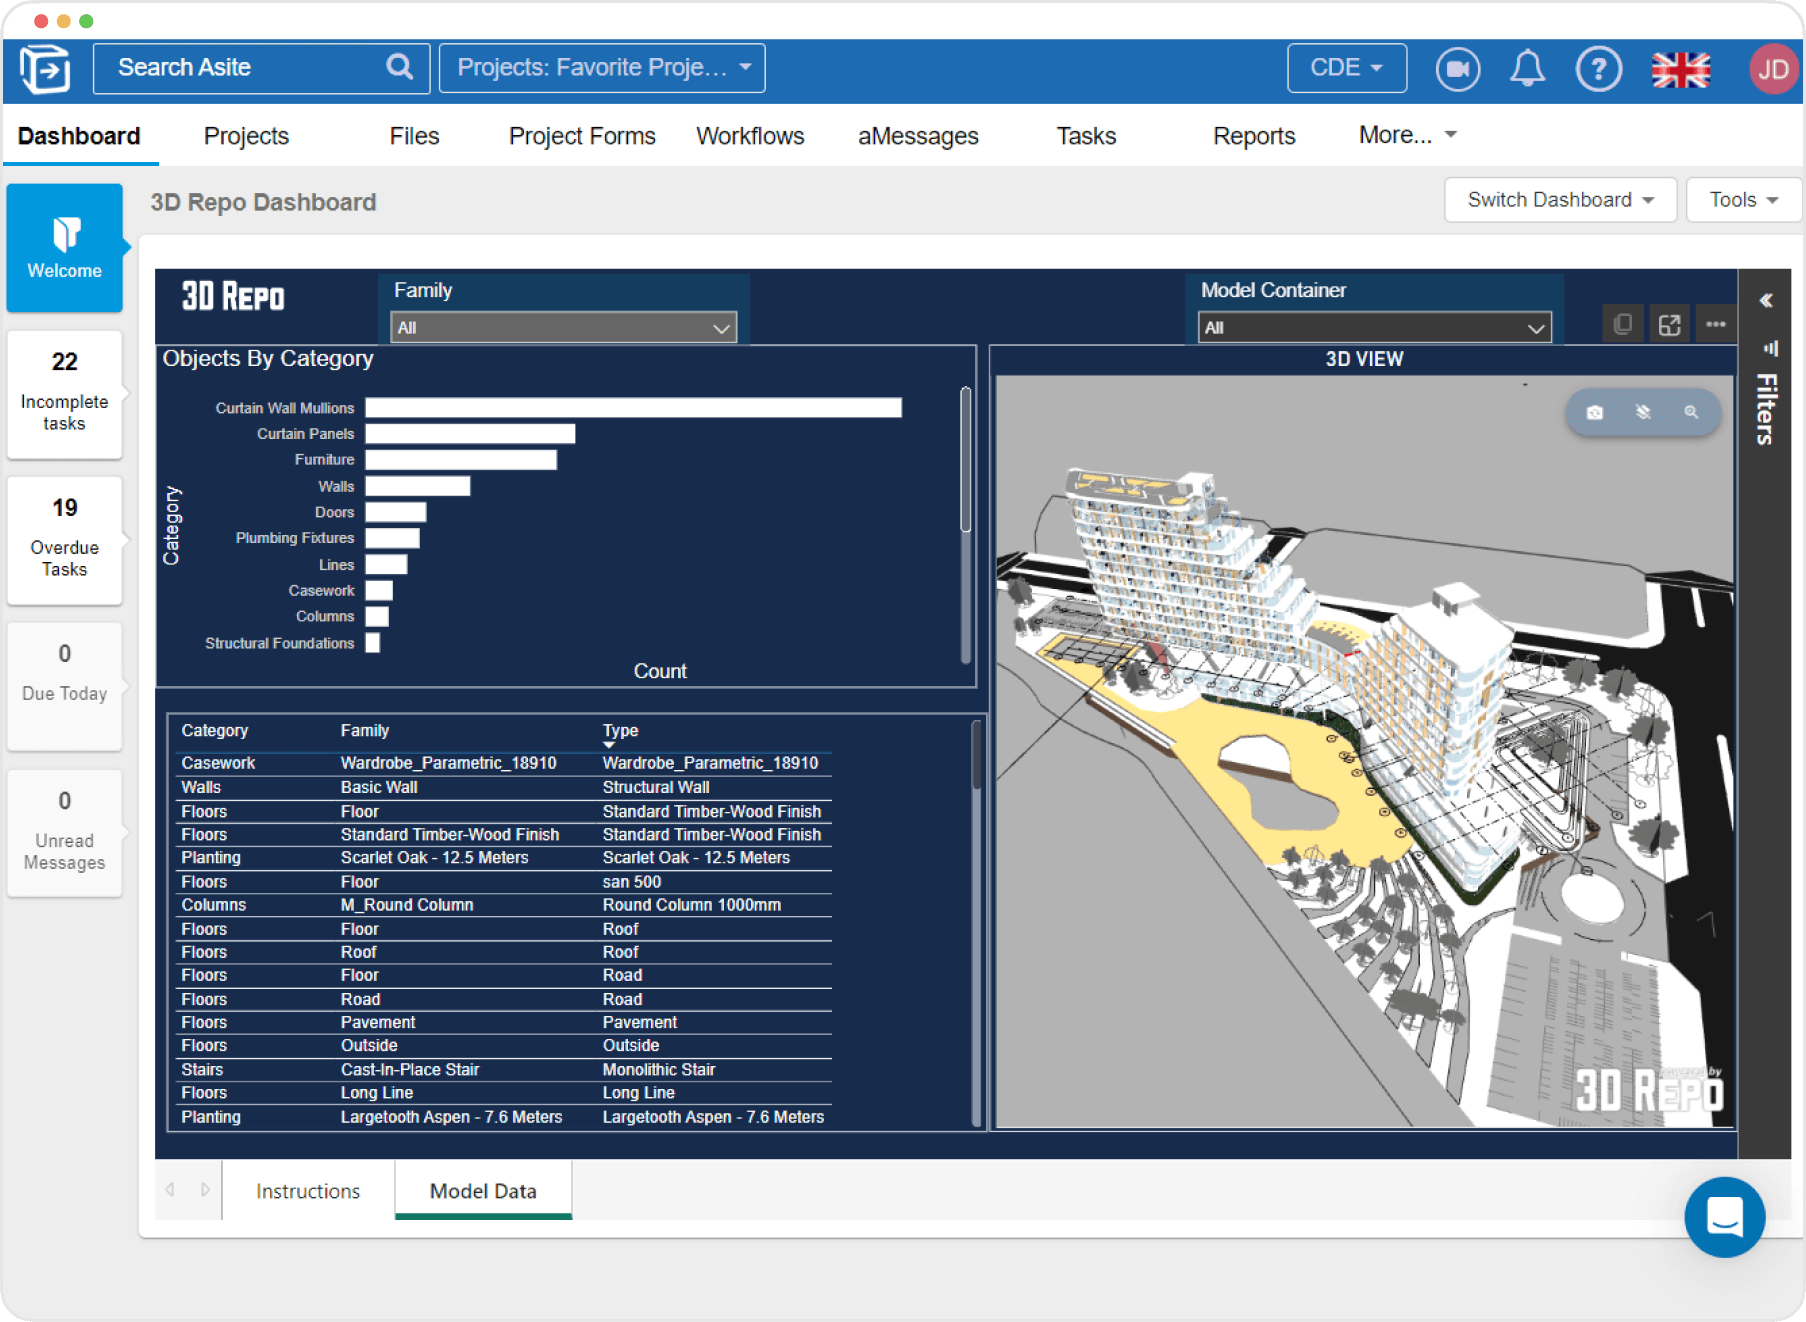Open more options ellipsis in report header

click(x=1716, y=324)
